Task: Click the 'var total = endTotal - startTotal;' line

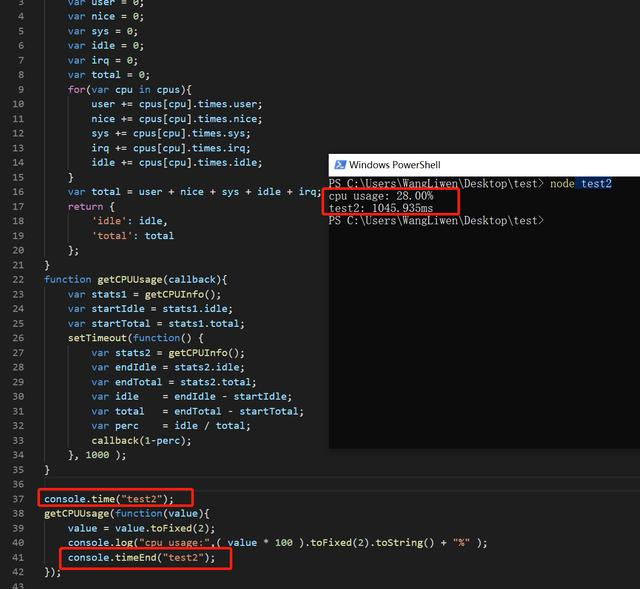Action: click(198, 411)
